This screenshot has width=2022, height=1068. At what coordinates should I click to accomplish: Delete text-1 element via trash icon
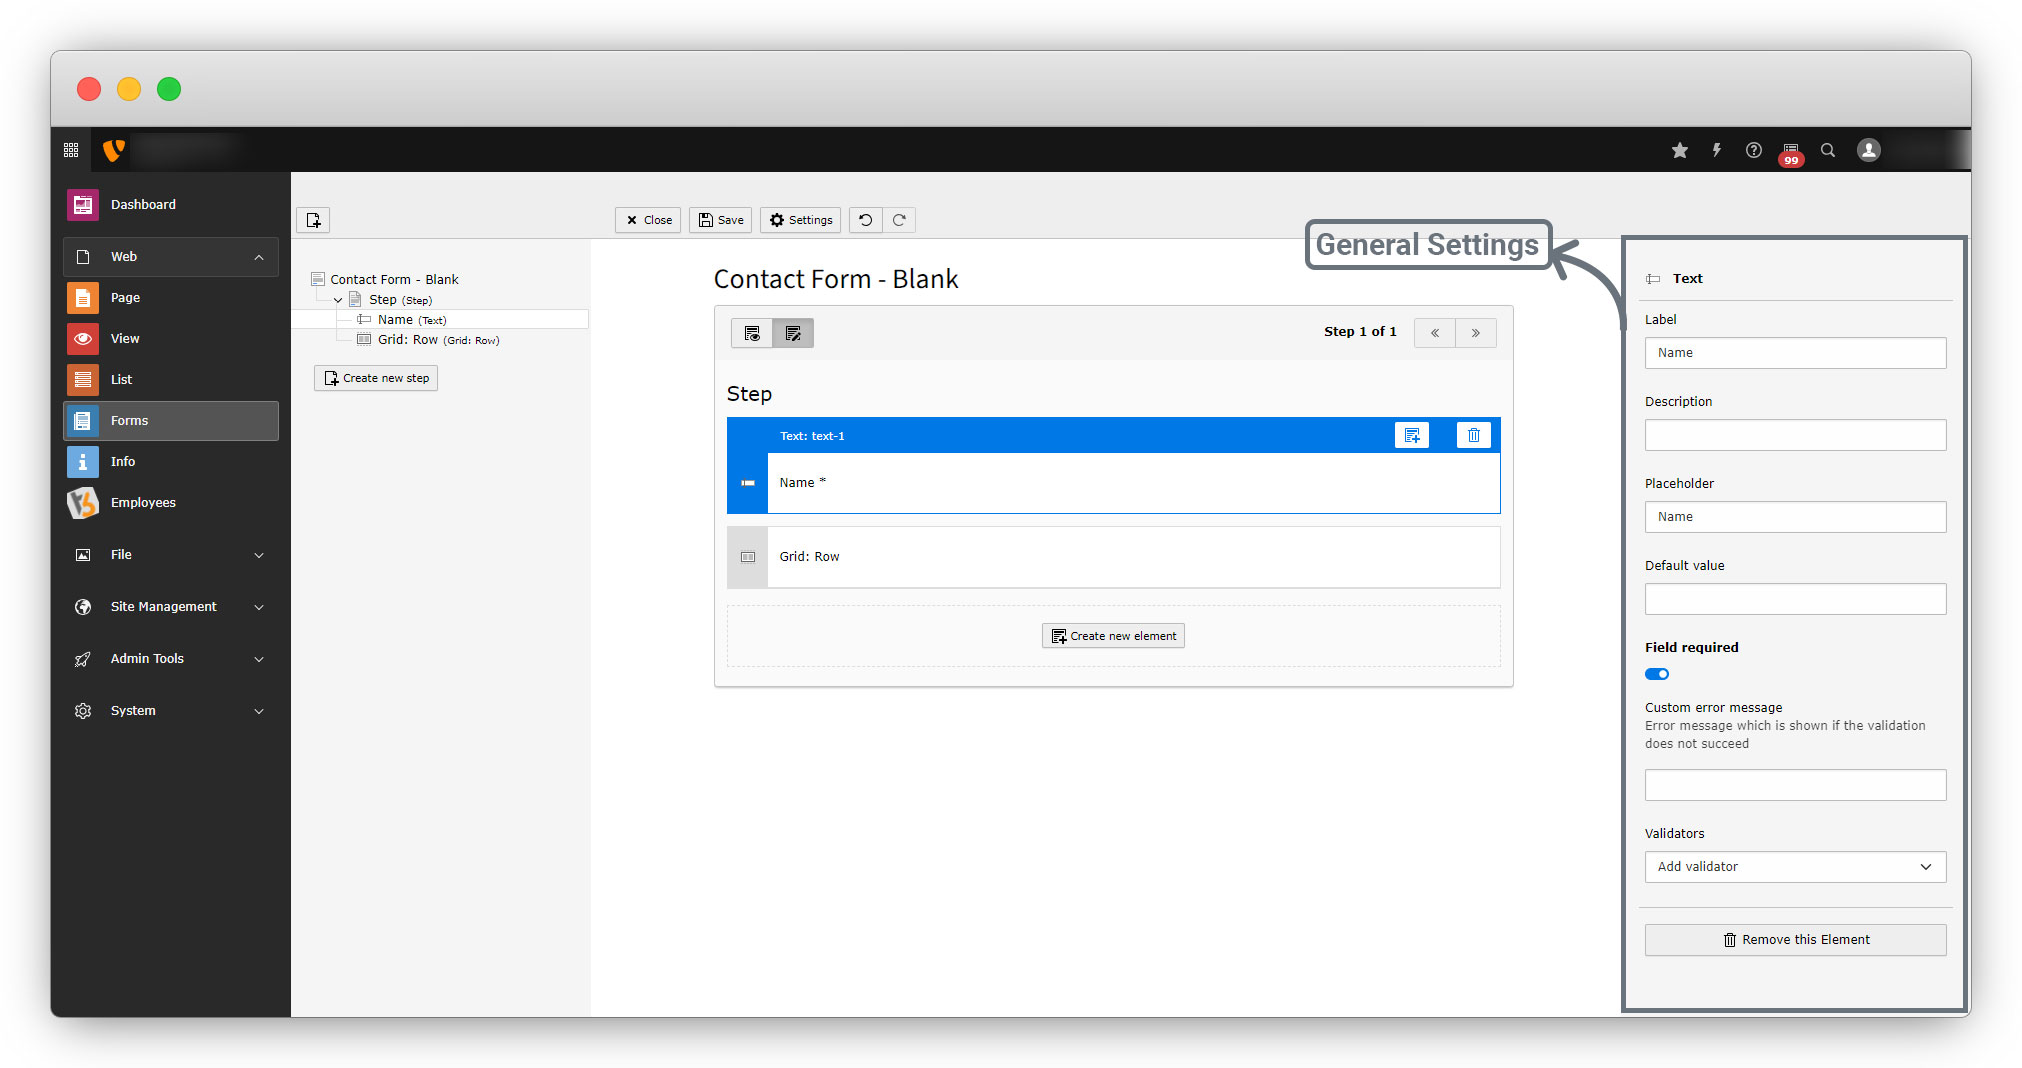(x=1473, y=435)
